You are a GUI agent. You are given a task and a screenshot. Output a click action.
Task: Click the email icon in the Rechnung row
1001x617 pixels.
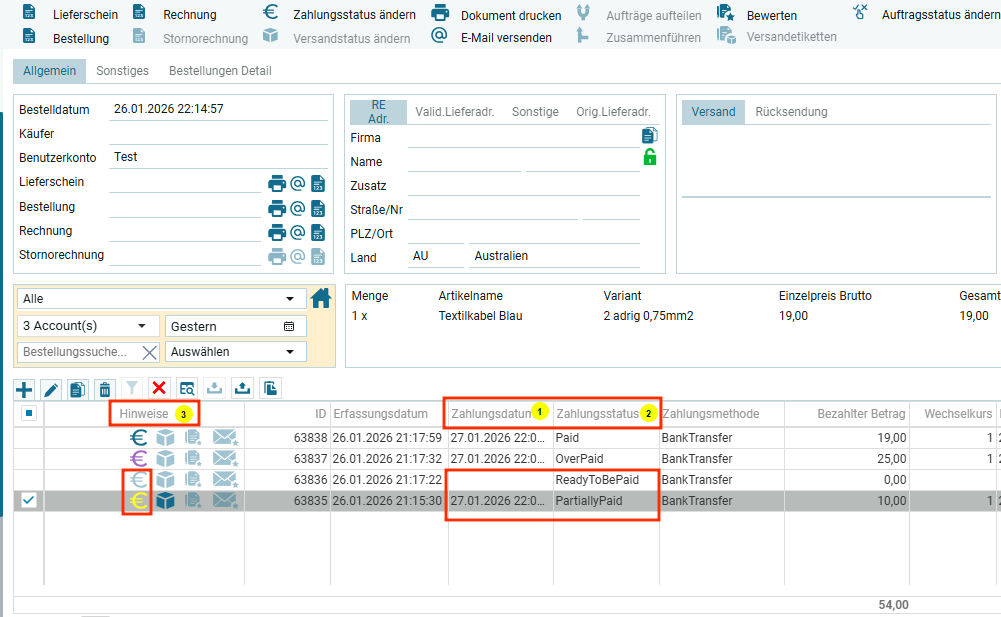tap(297, 232)
